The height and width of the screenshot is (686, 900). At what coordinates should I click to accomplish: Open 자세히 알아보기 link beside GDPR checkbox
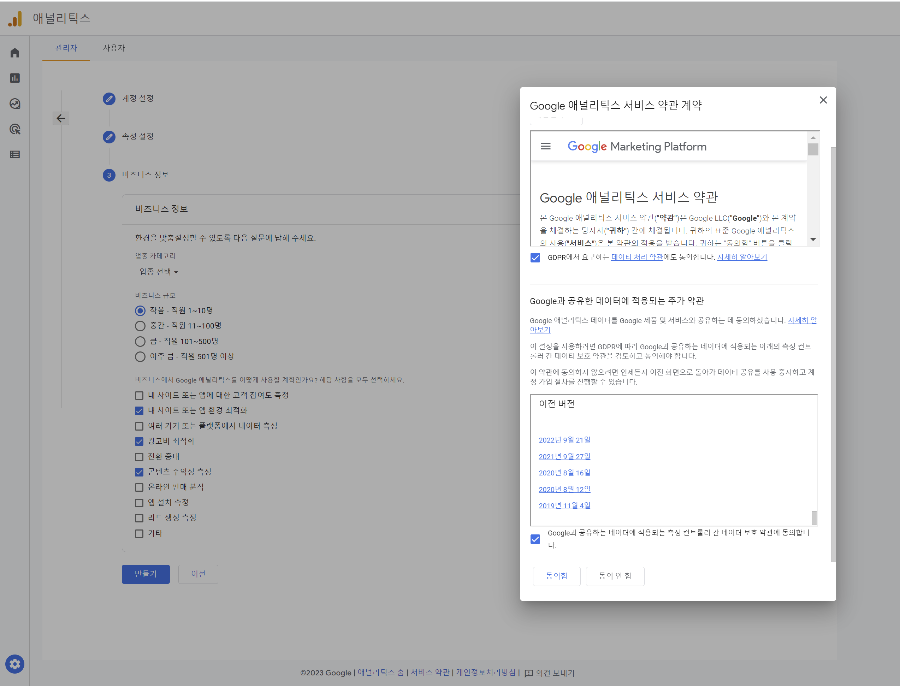[x=742, y=257]
